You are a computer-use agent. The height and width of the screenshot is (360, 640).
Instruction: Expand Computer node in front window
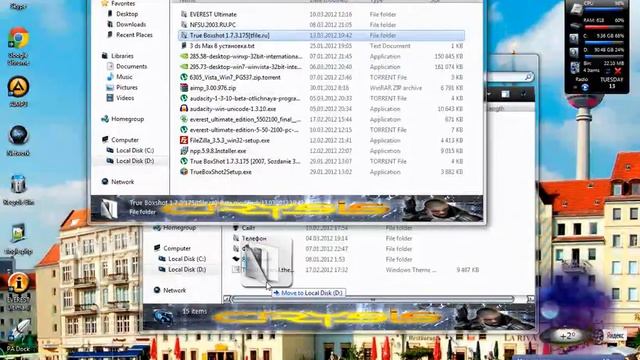pyautogui.click(x=124, y=140)
